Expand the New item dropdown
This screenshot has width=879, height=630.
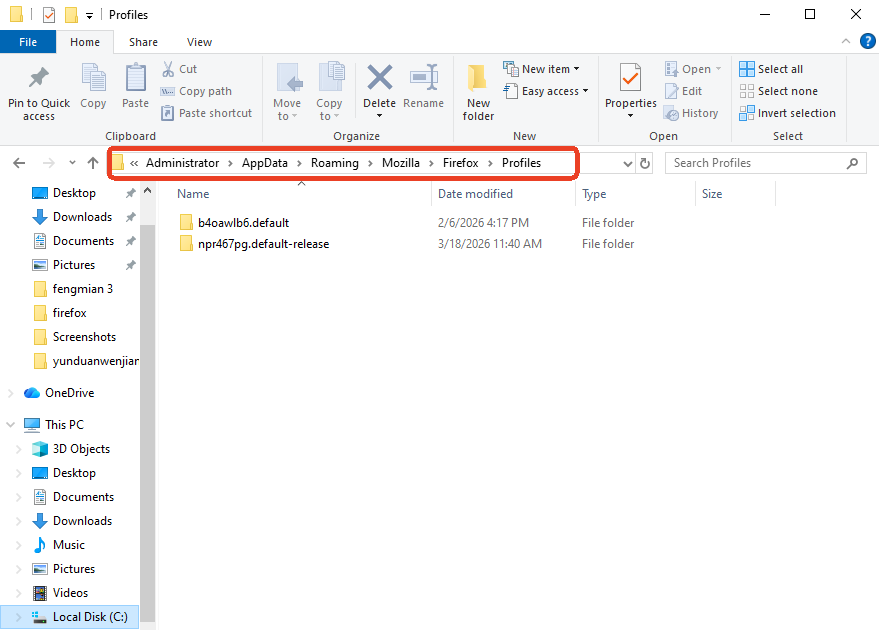tap(542, 68)
